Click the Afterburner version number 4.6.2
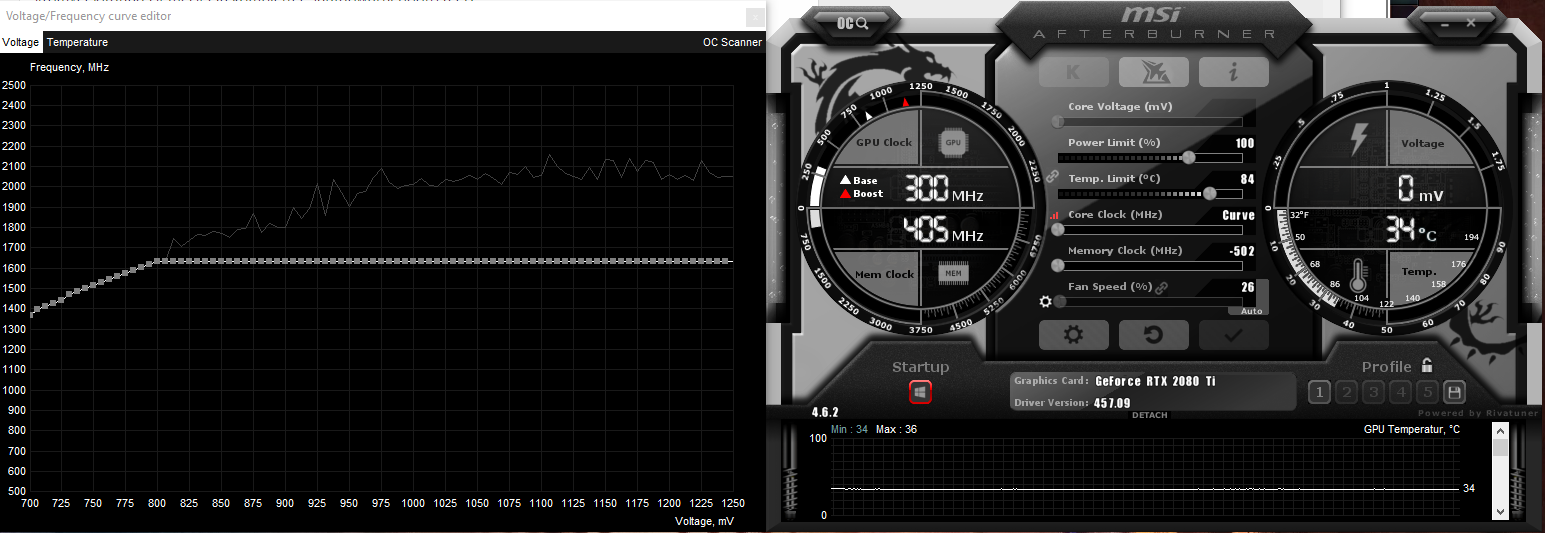This screenshot has width=1545, height=533. click(825, 411)
